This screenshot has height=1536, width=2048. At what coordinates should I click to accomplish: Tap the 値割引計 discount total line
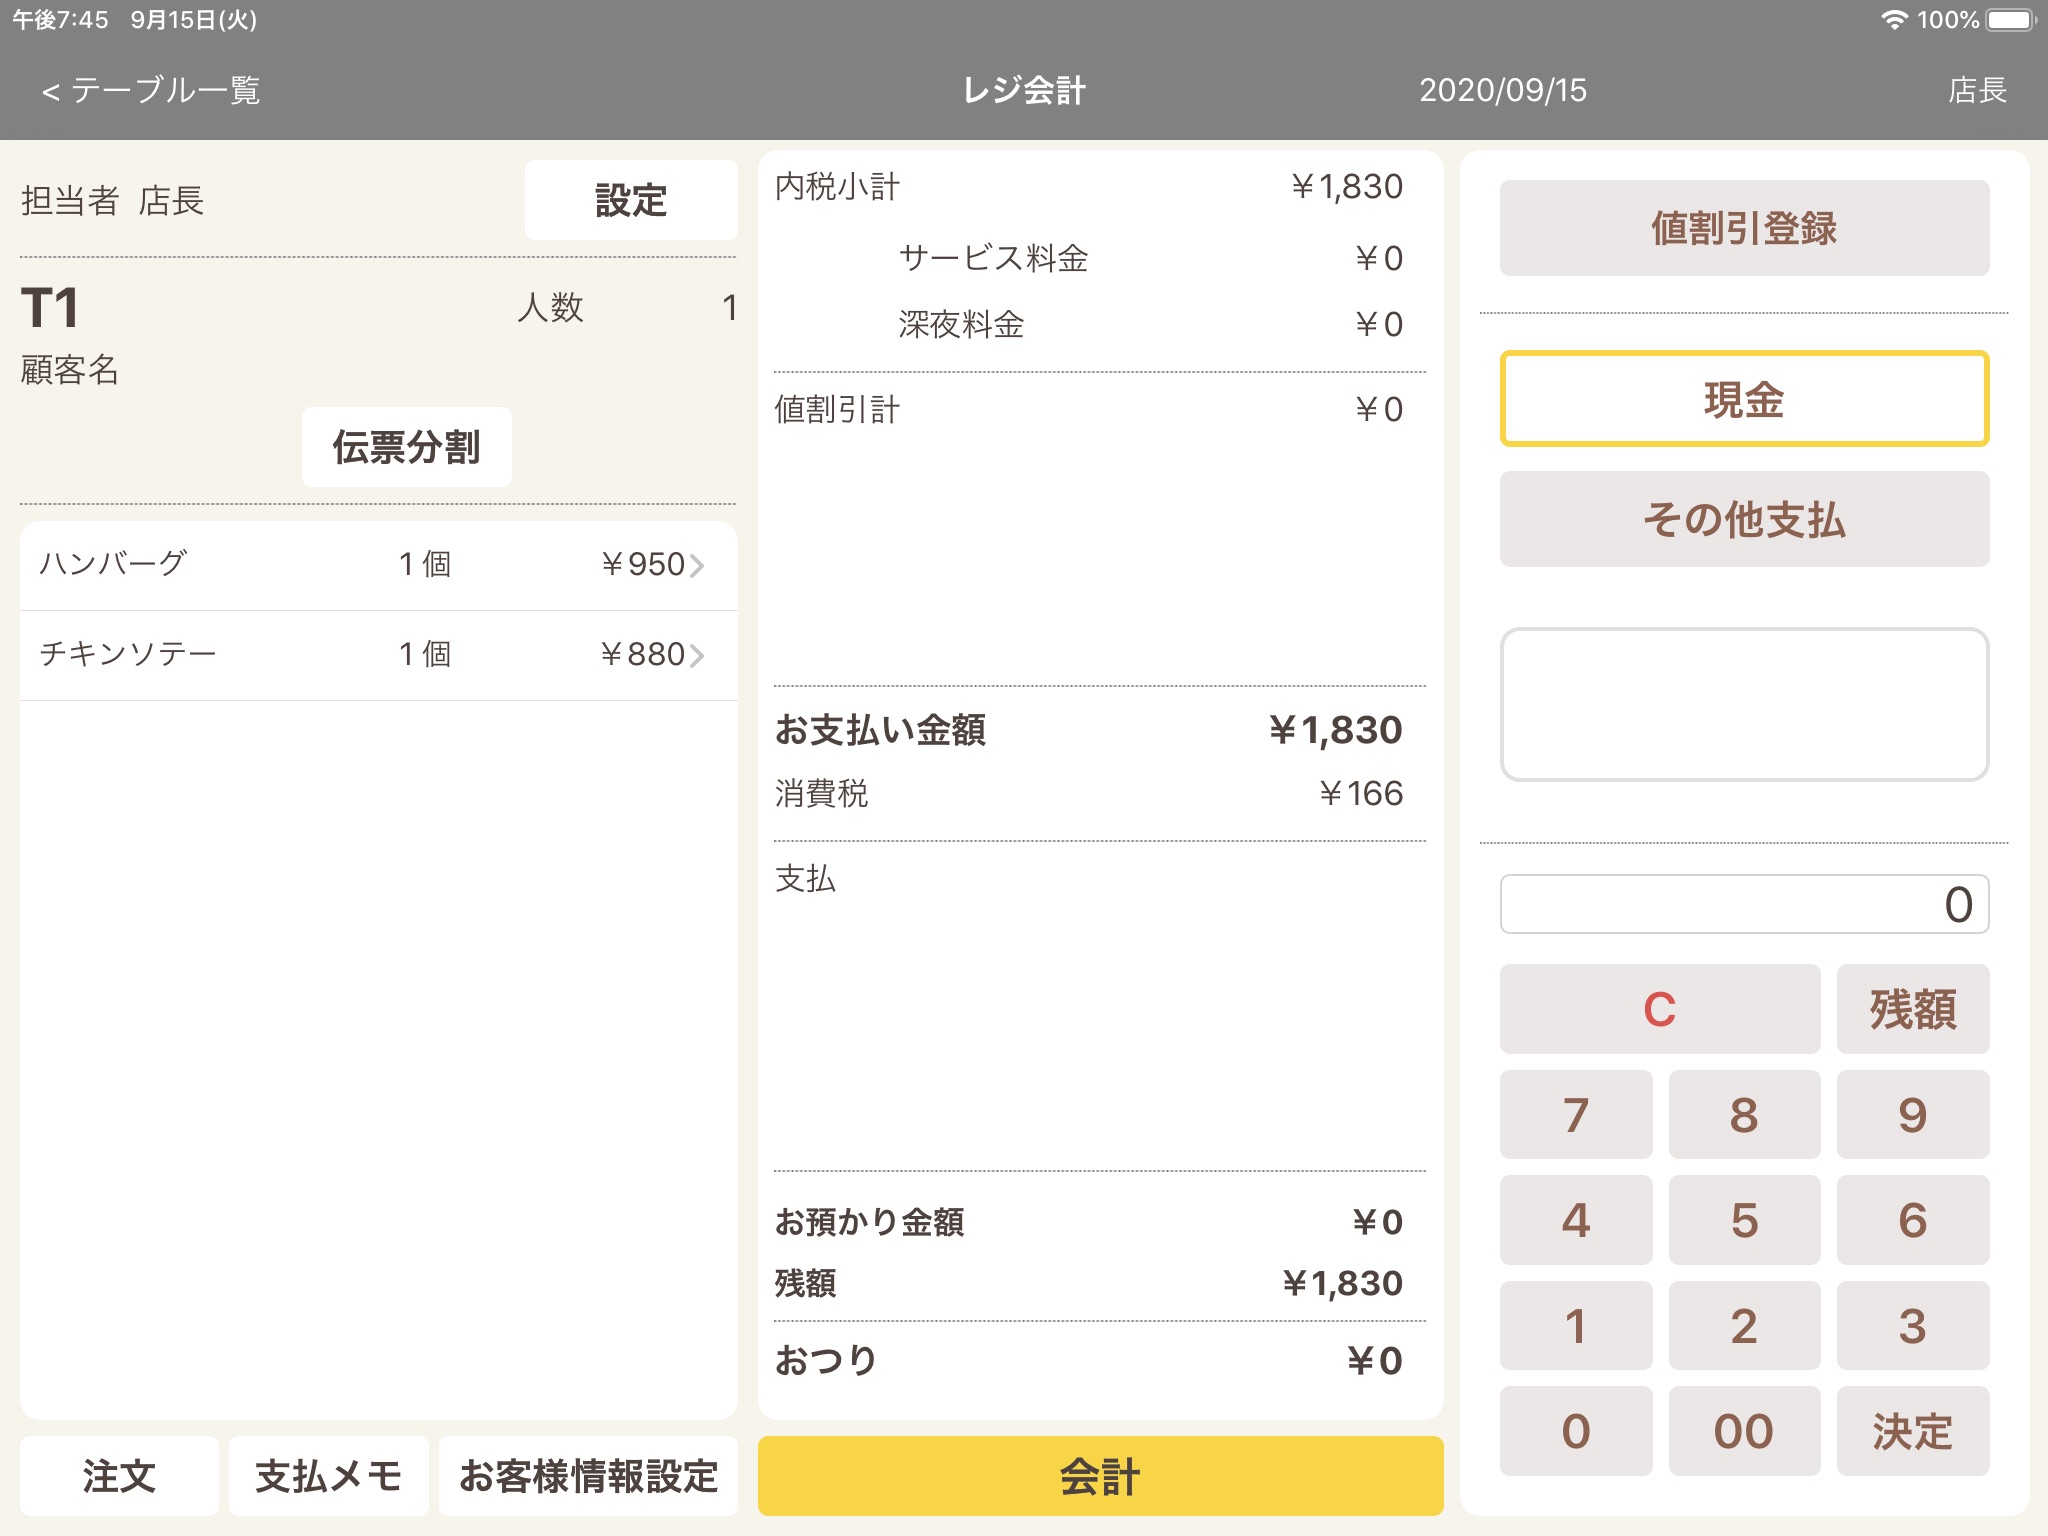tap(1089, 409)
